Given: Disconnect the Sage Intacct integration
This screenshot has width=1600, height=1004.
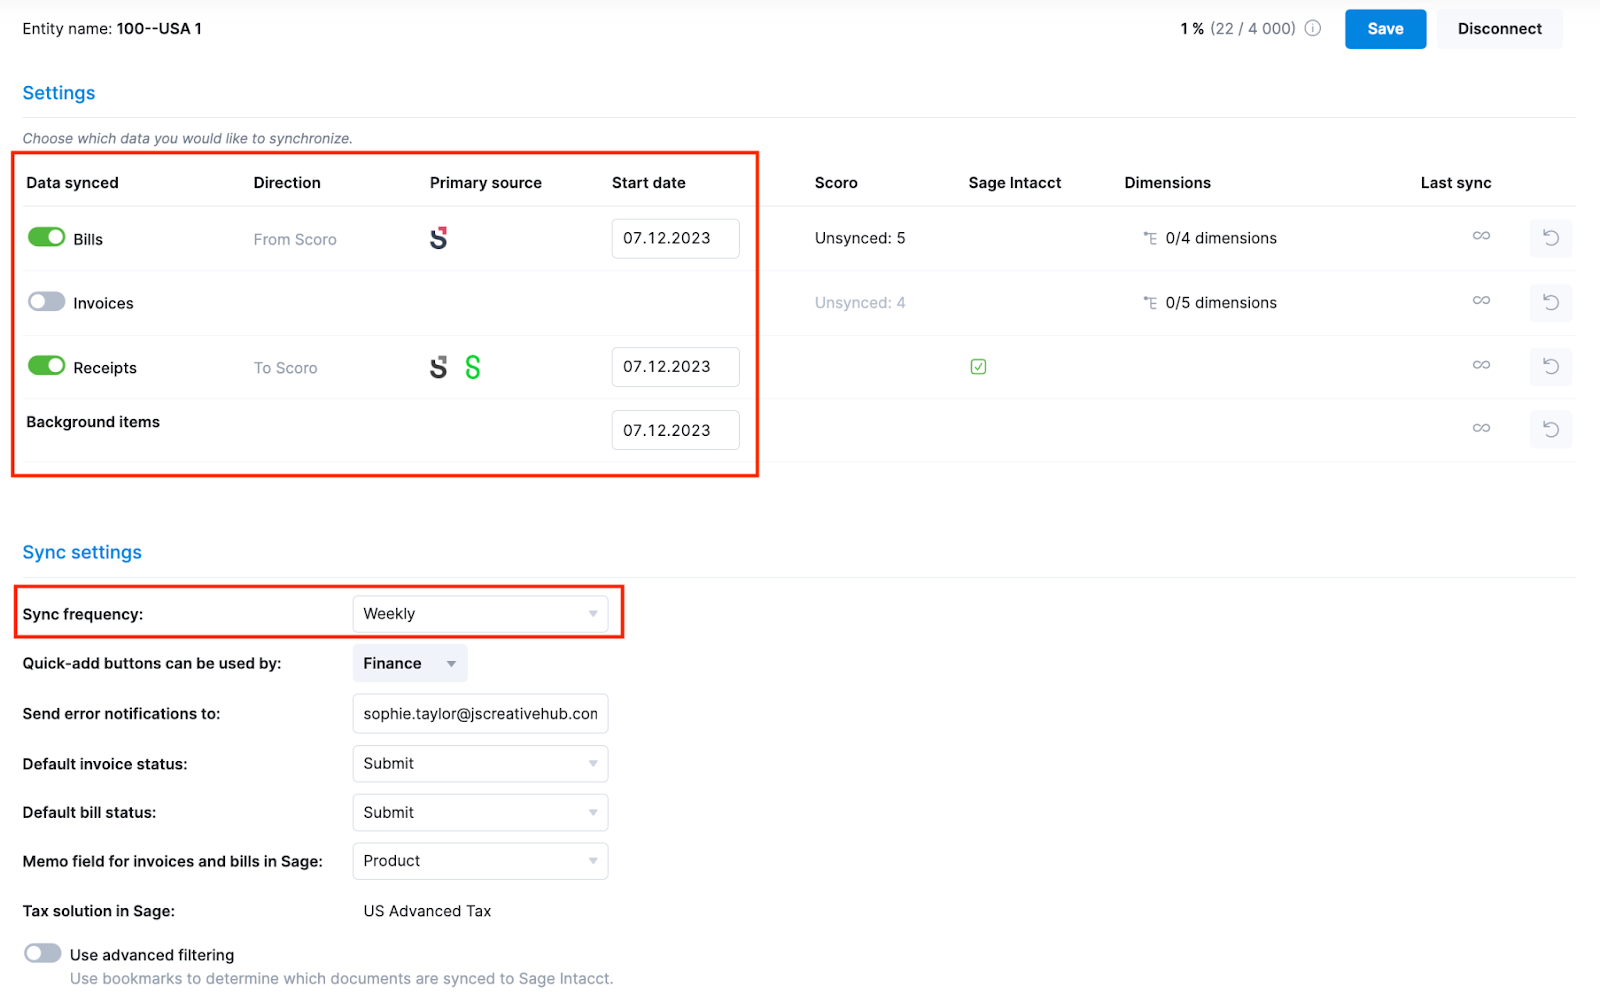Looking at the screenshot, I should [1499, 29].
